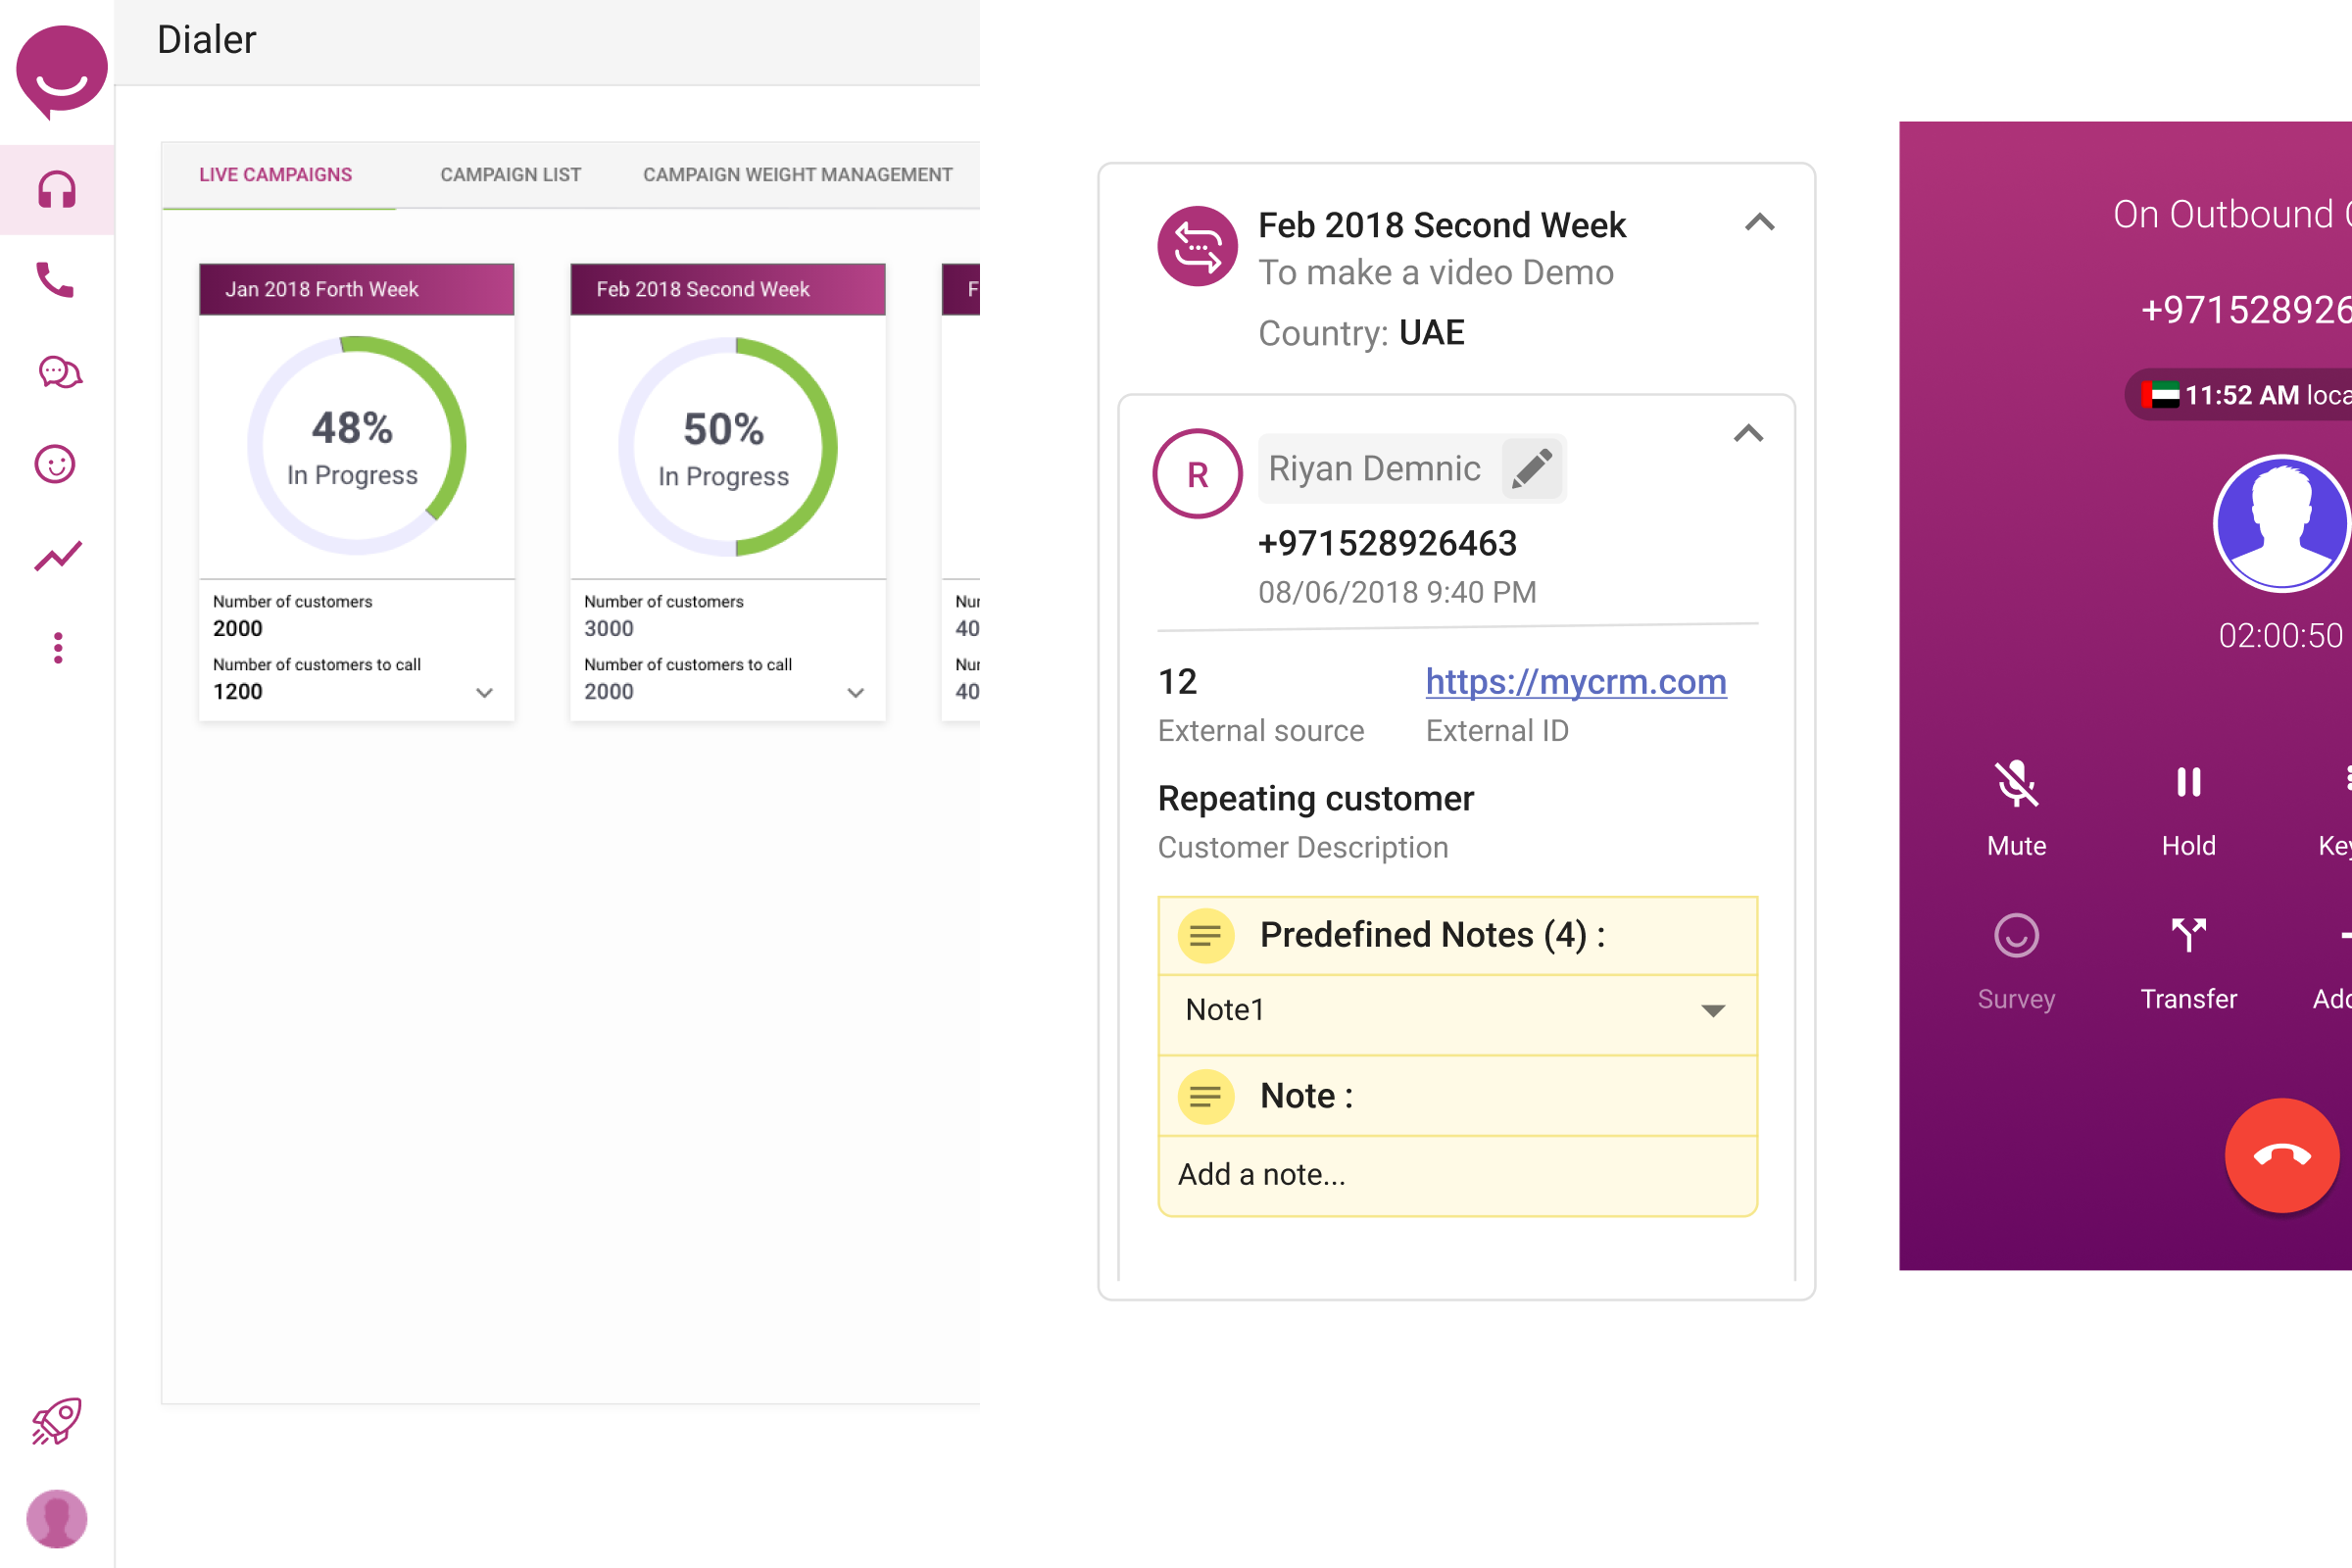Switch to the Campaign List tab

tap(510, 175)
